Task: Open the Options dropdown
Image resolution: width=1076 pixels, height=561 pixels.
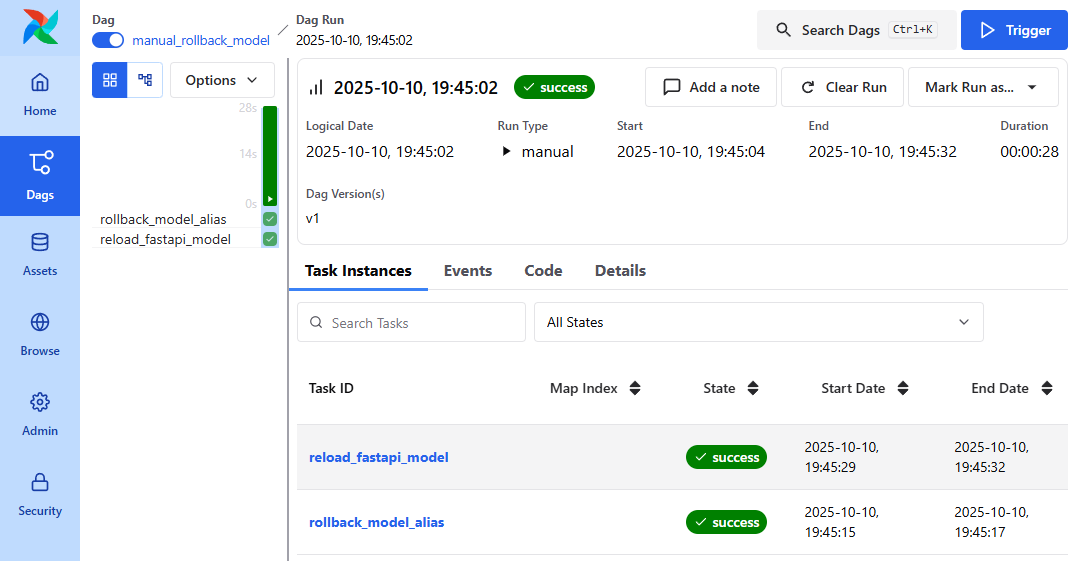Action: coord(222,80)
